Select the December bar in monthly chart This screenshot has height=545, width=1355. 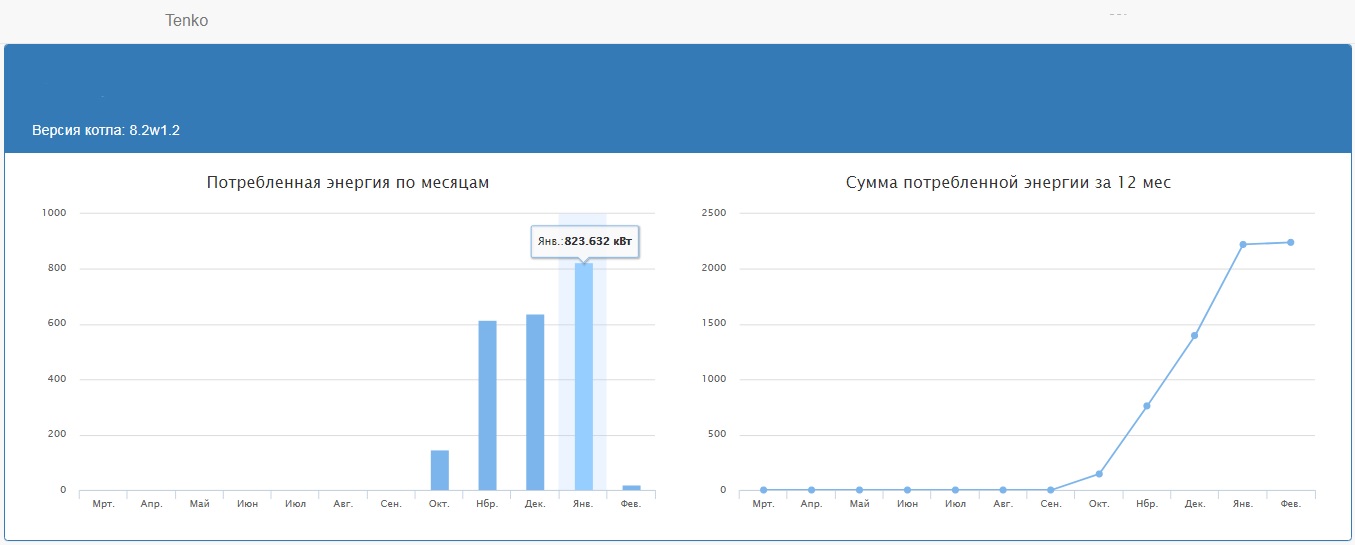pyautogui.click(x=535, y=402)
